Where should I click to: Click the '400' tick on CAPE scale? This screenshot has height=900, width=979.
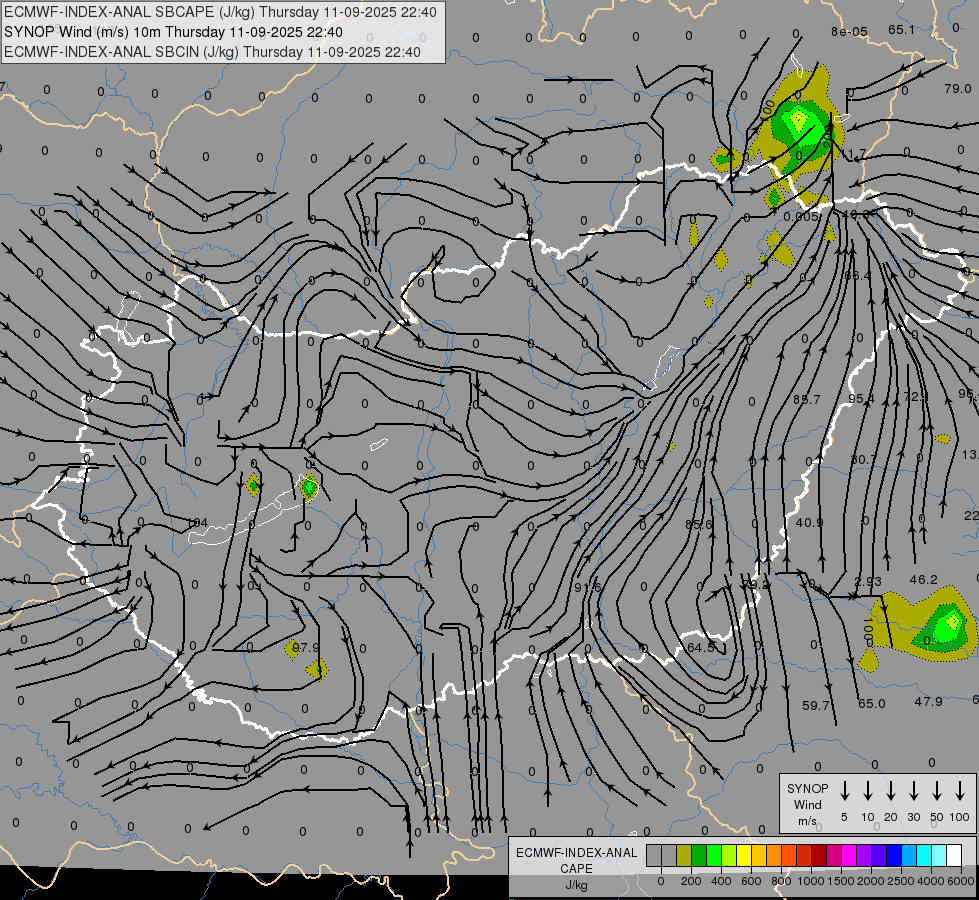[721, 881]
